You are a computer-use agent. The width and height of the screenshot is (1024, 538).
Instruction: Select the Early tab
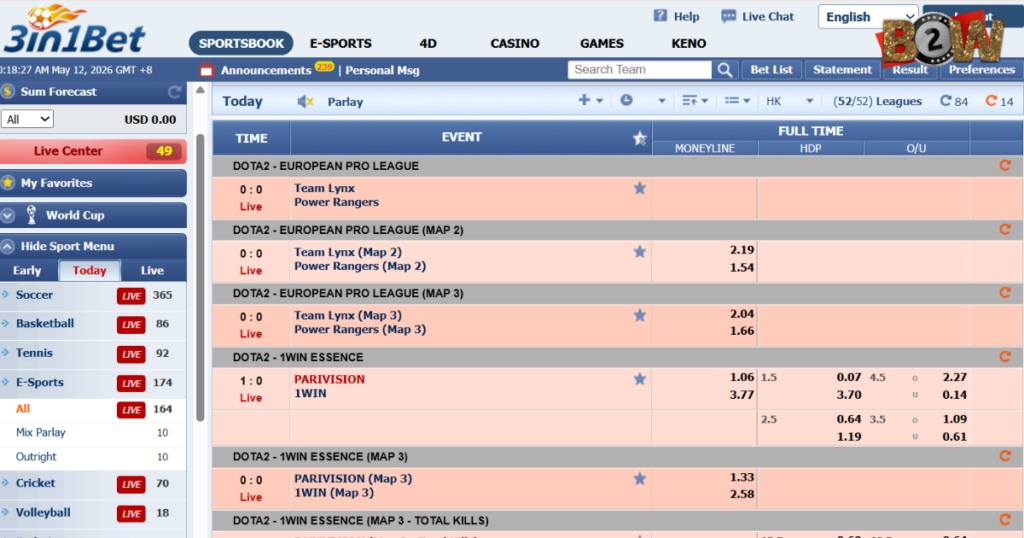pos(27,270)
